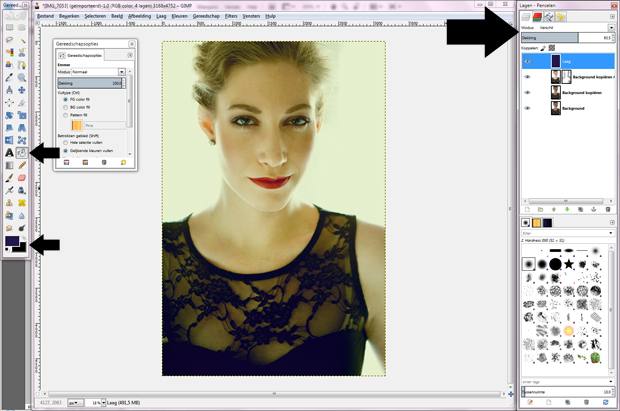Switch to the Channels tab
The height and width of the screenshot is (411, 620).
(x=537, y=16)
